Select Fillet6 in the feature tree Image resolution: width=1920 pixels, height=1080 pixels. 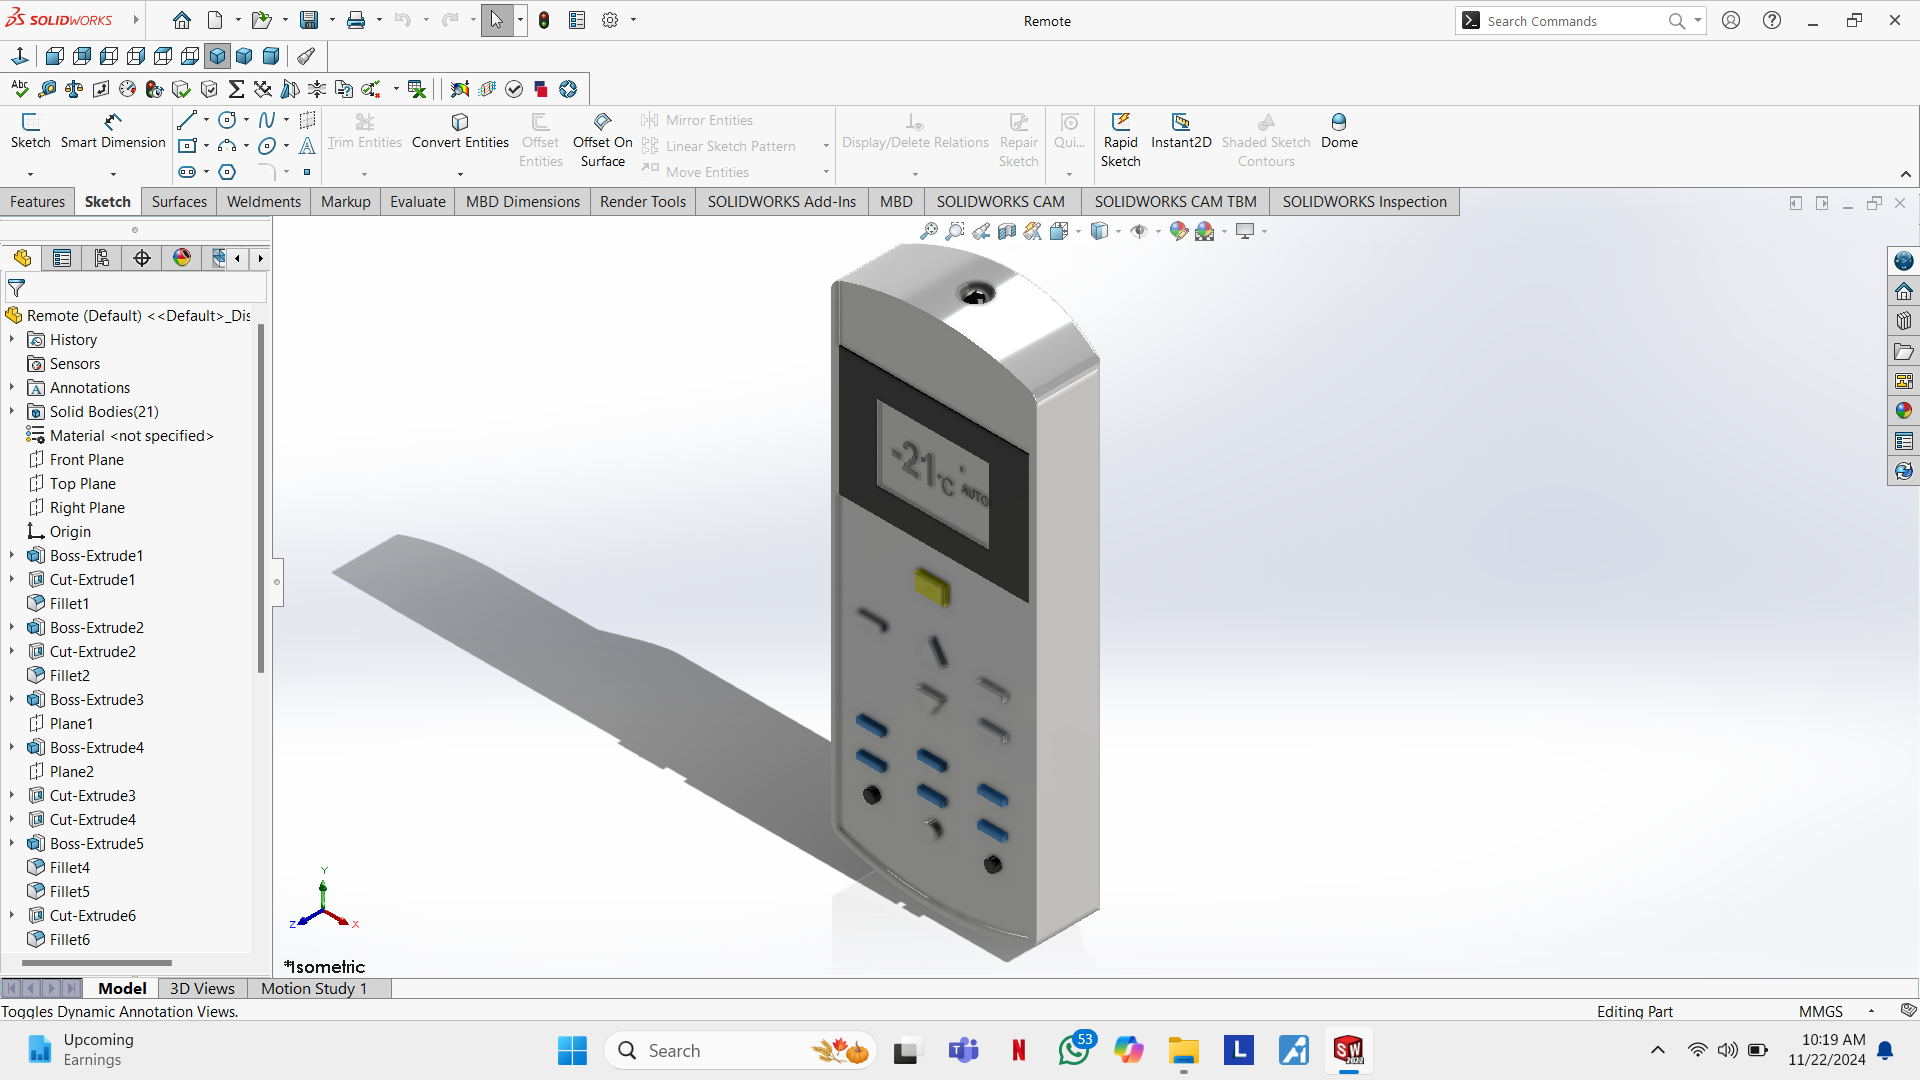(x=69, y=939)
